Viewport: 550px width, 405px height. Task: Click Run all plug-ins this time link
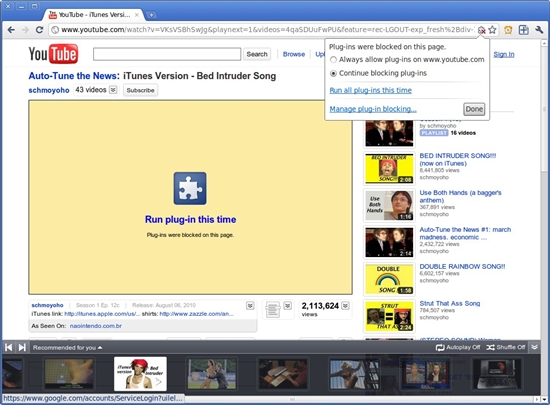point(370,90)
